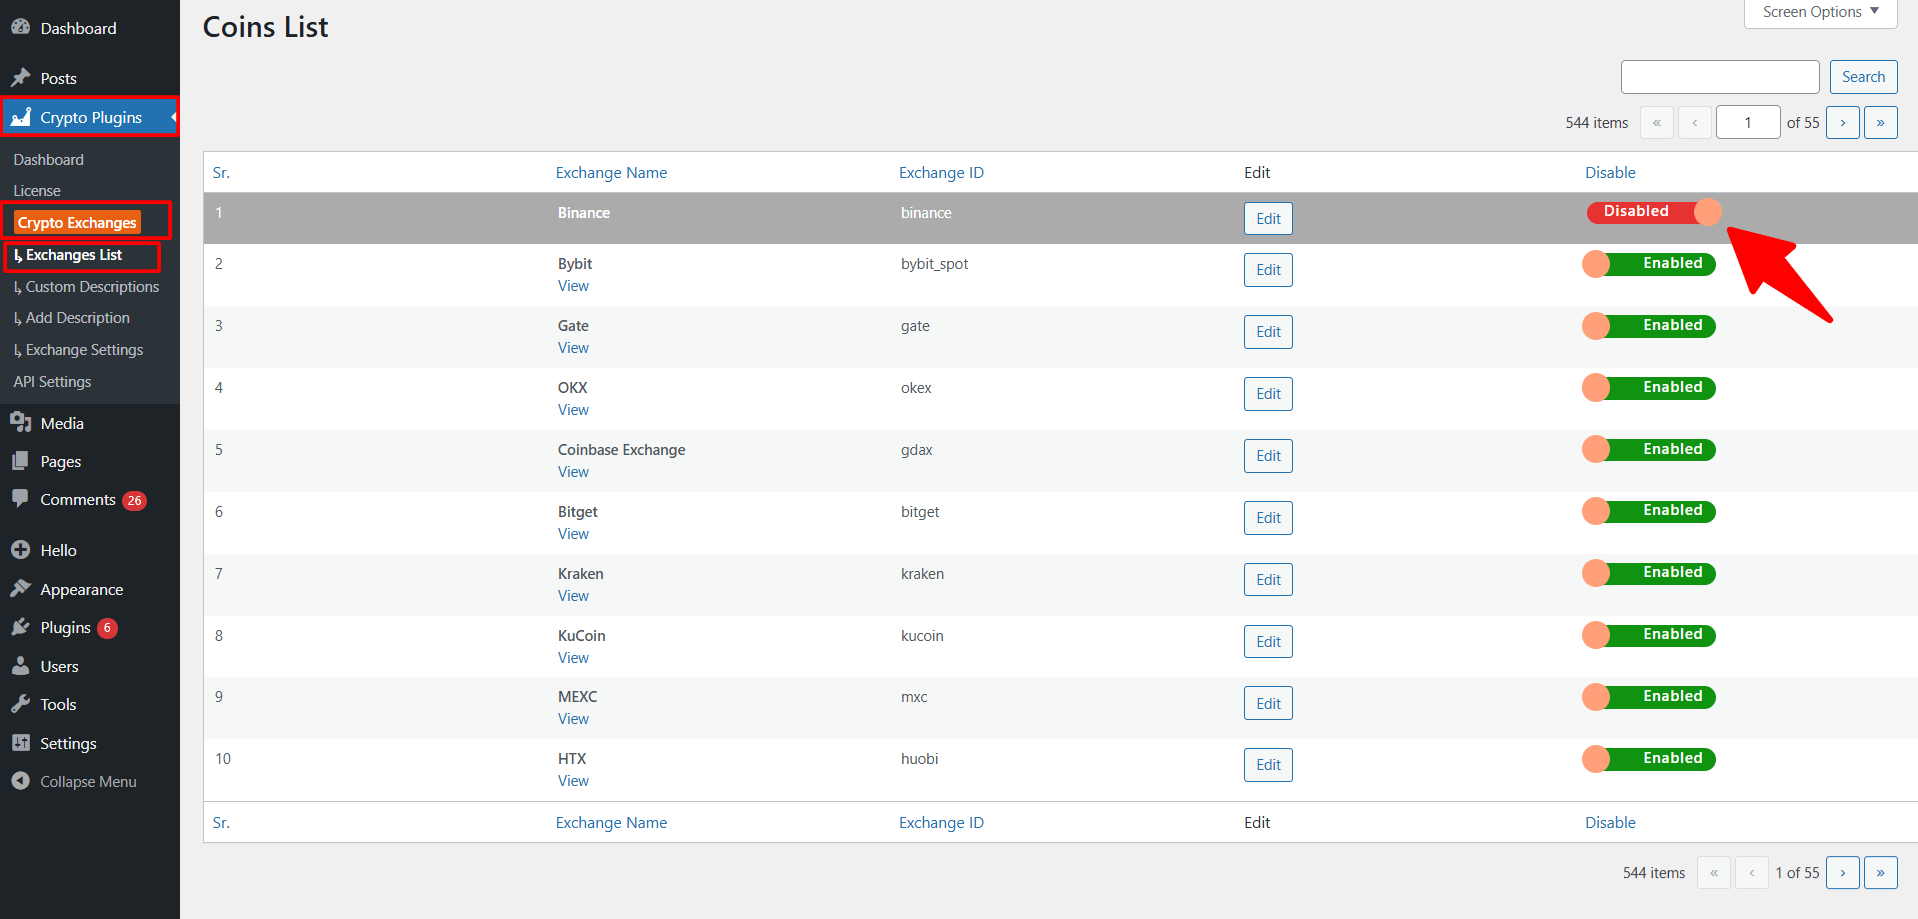Expand the Screen Options dropdown
Image resolution: width=1918 pixels, height=919 pixels.
1820,12
